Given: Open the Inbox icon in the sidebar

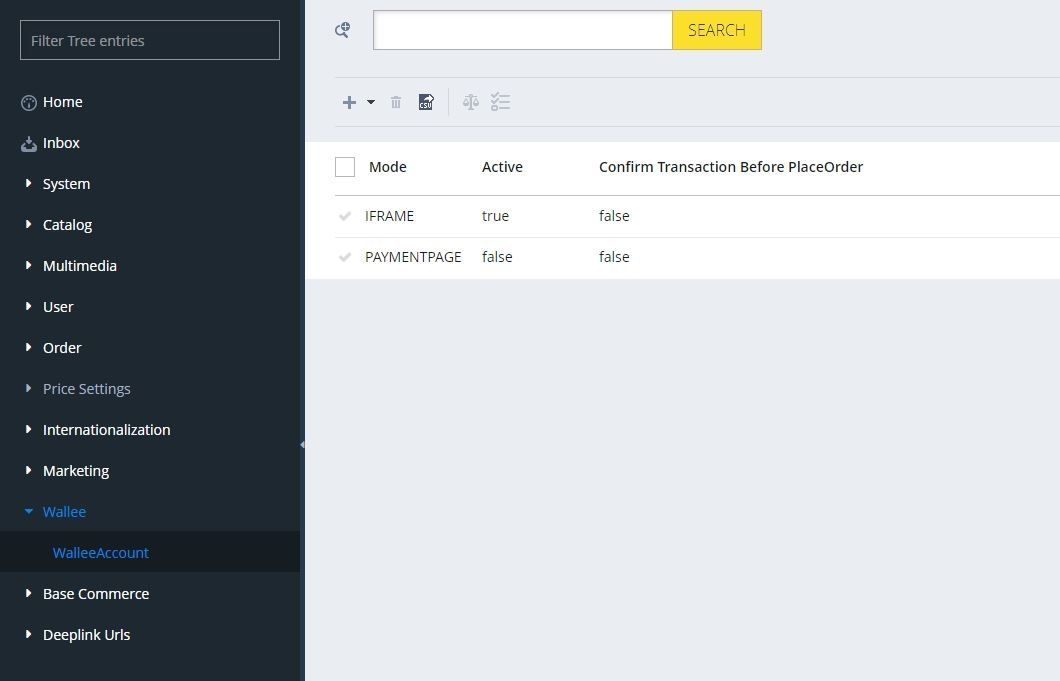Looking at the screenshot, I should click(x=28, y=143).
